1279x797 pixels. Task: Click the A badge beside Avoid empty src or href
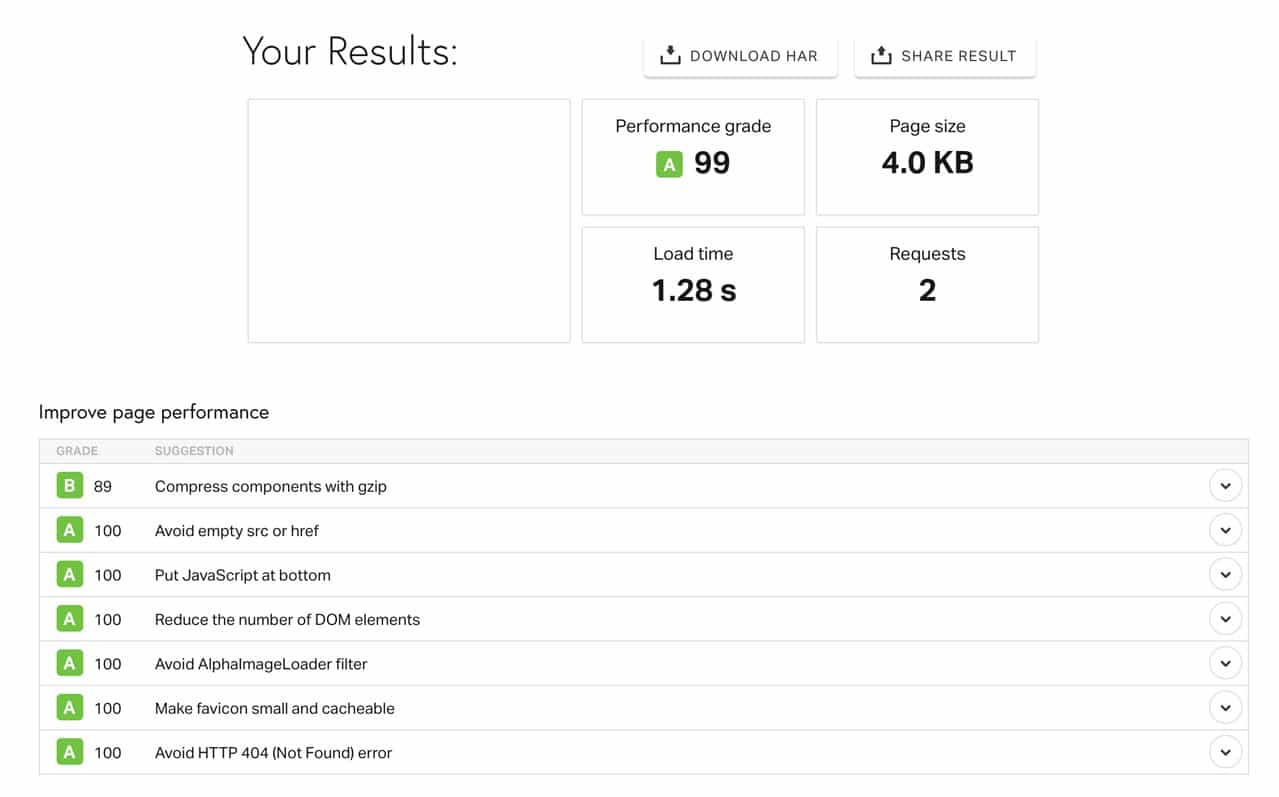coord(69,530)
